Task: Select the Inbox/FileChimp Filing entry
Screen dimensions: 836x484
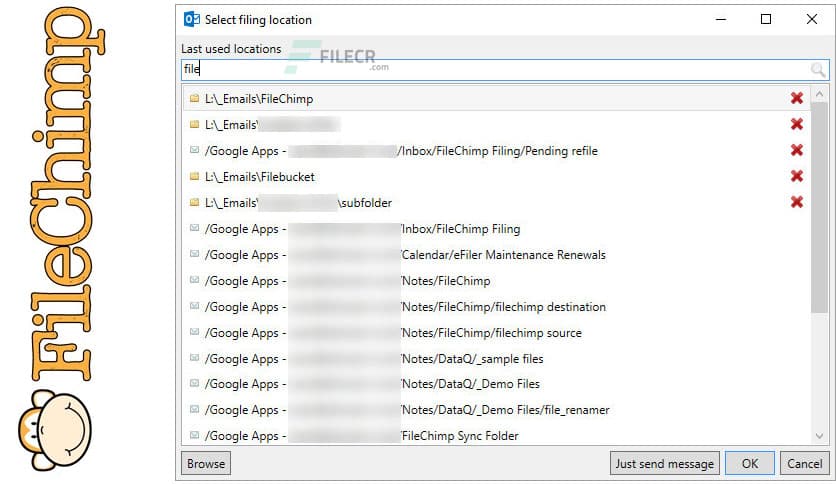Action: click(x=496, y=229)
